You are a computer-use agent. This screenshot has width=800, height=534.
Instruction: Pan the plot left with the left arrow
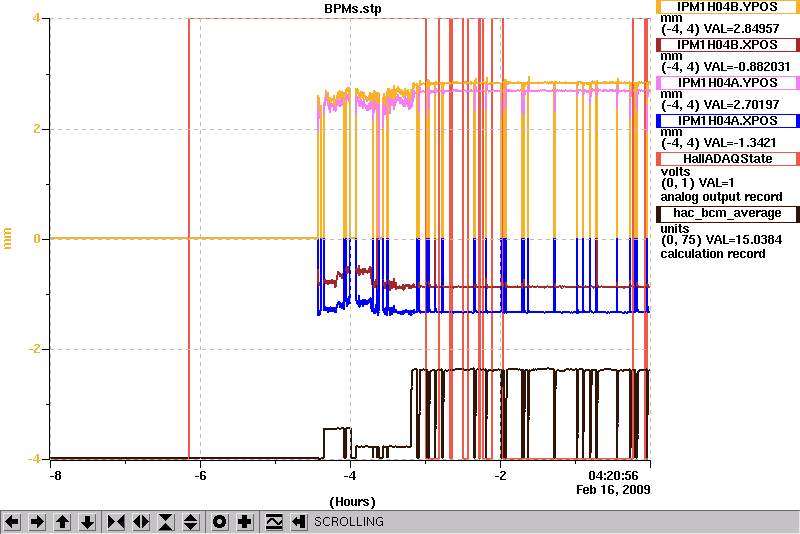12,522
